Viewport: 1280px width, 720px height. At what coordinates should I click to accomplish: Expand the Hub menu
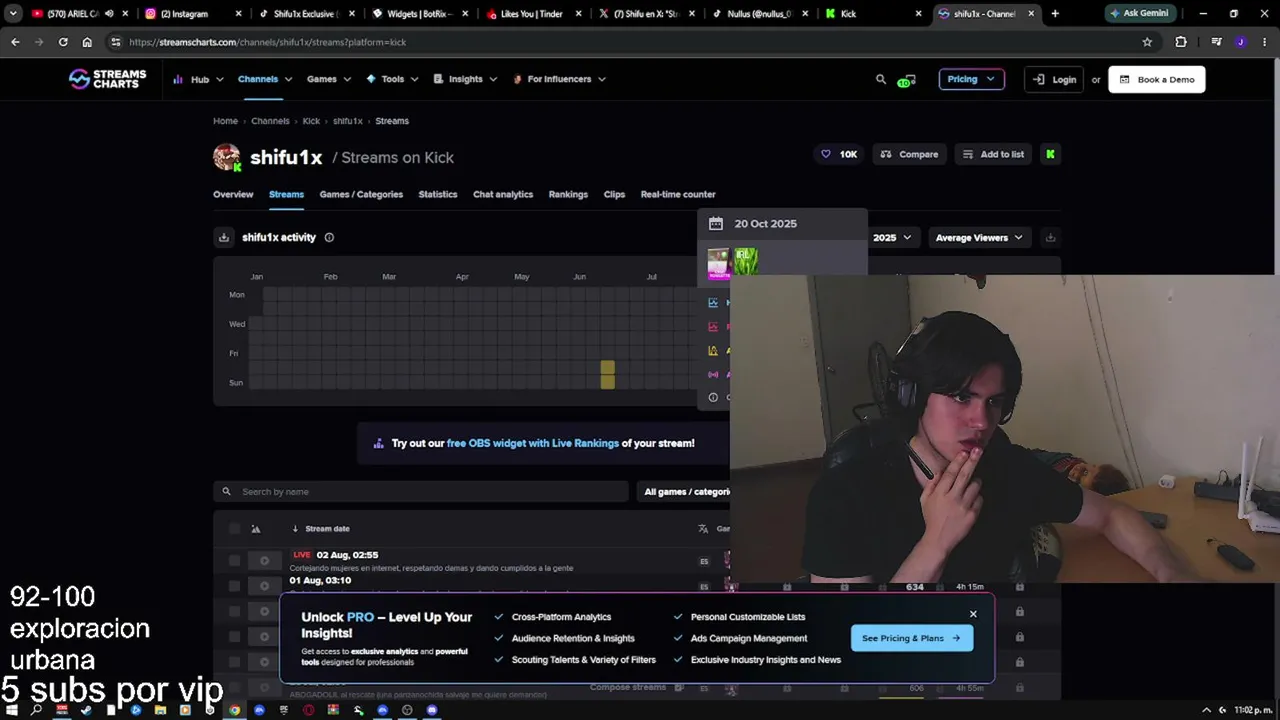click(x=198, y=79)
